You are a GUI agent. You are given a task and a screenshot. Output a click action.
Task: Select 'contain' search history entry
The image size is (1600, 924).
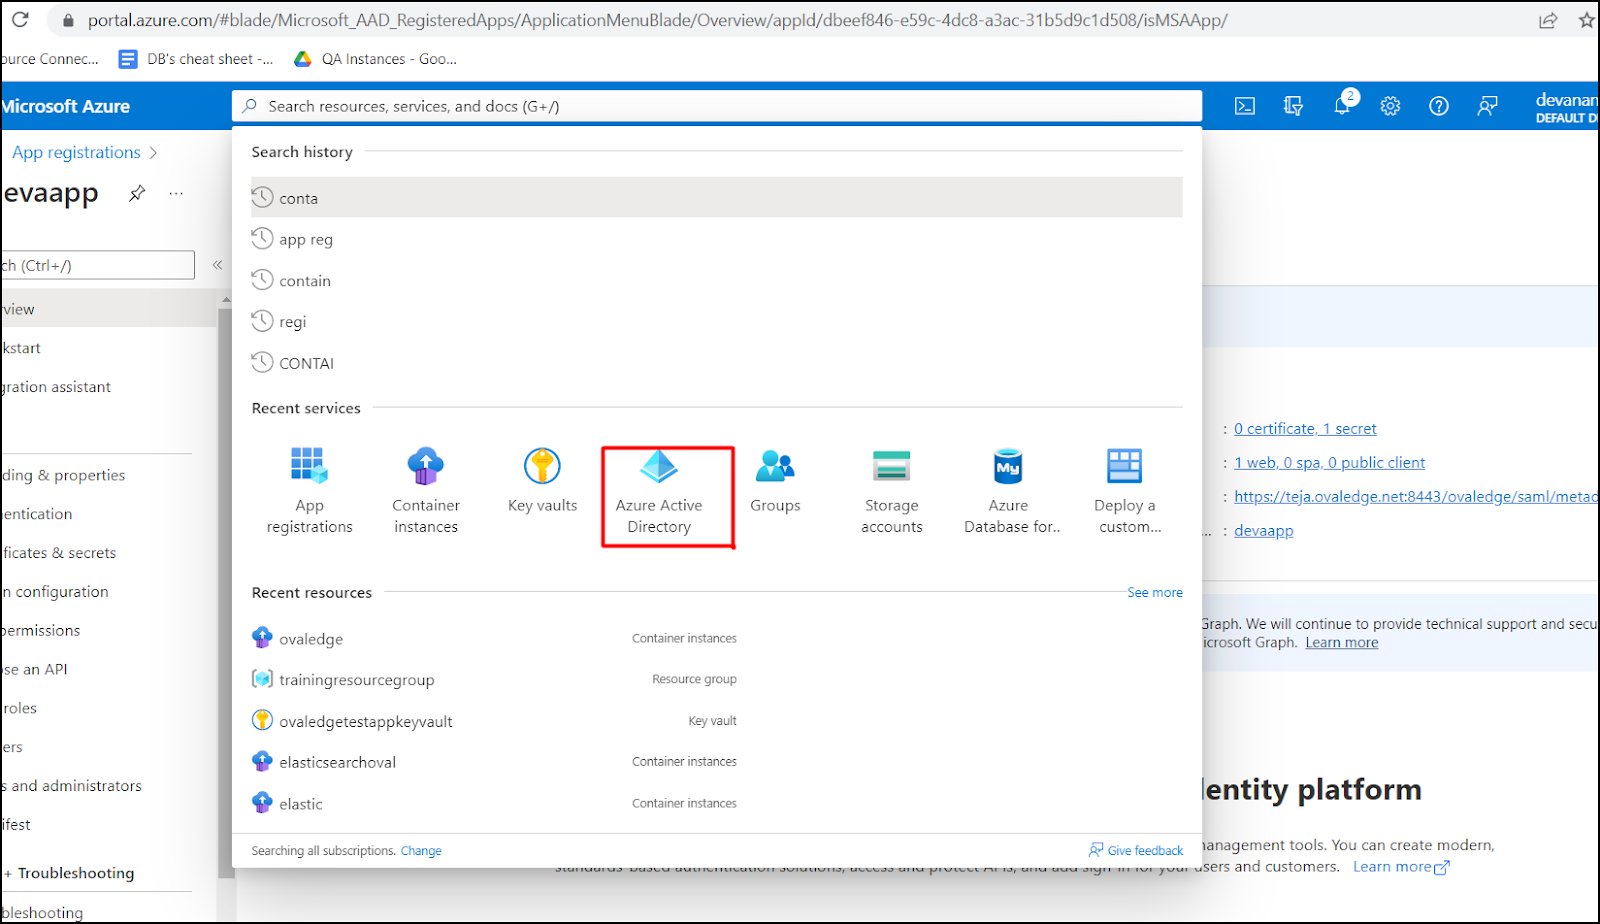click(716, 281)
